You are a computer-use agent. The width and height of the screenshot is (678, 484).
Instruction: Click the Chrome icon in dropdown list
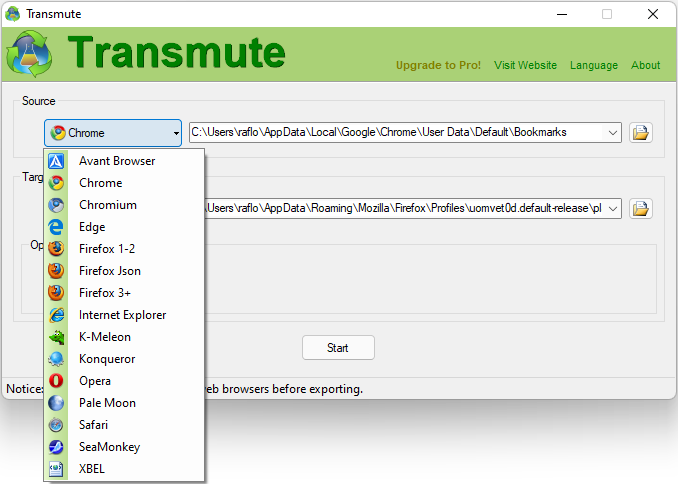[56, 183]
